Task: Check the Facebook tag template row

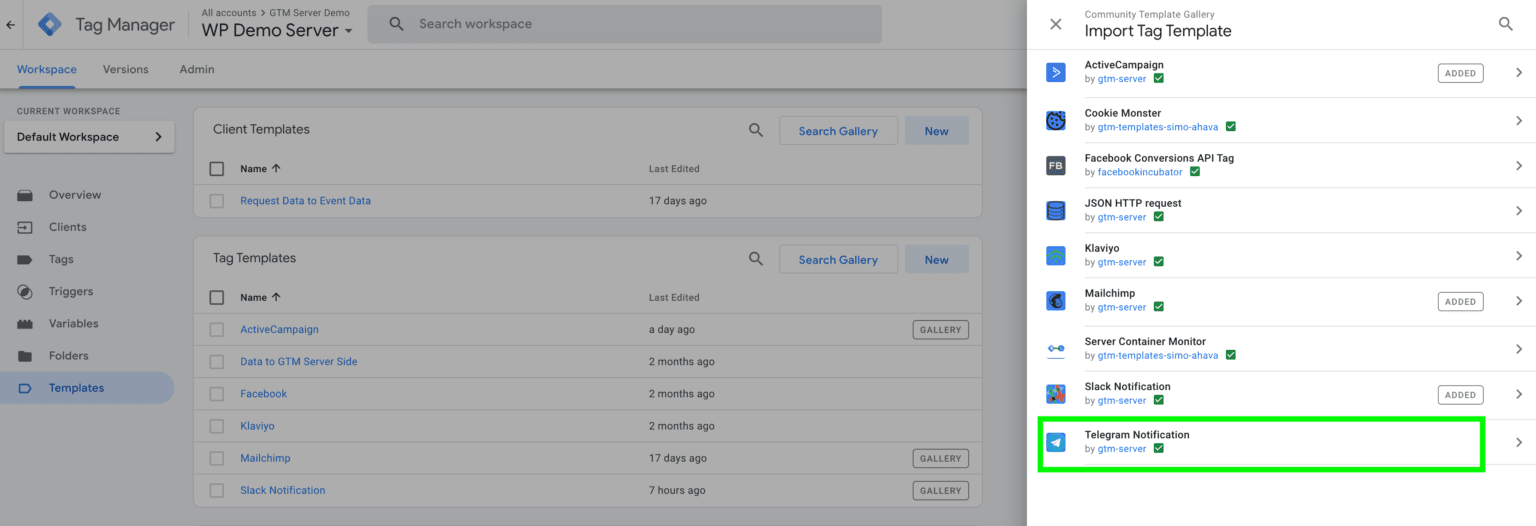Action: click(217, 393)
